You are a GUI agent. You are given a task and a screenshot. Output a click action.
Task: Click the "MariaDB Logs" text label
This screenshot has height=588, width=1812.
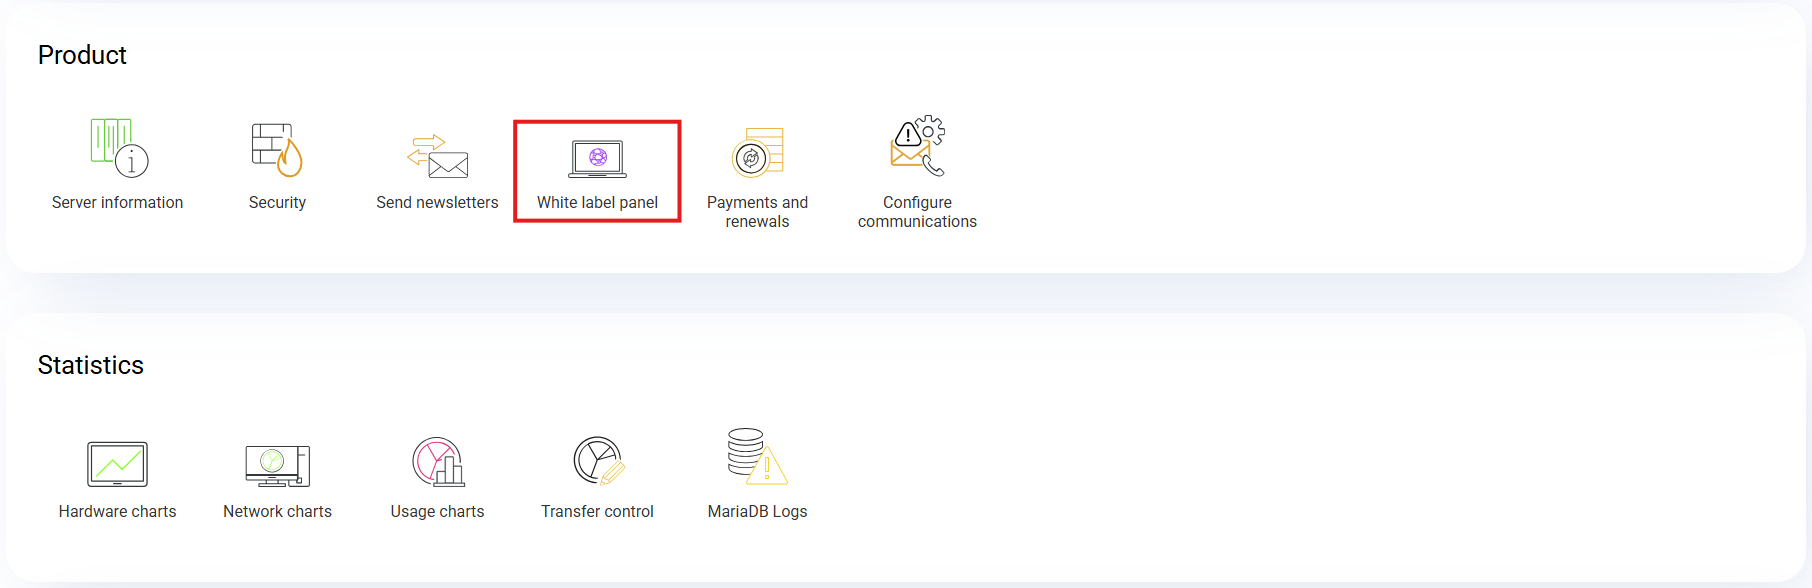coord(757,512)
